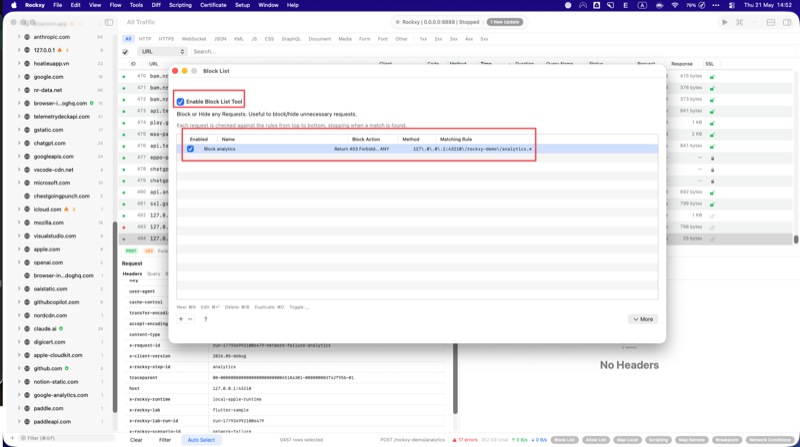Click the globe icon beside github.com
The width and height of the screenshot is (800, 447).
[x=27, y=368]
